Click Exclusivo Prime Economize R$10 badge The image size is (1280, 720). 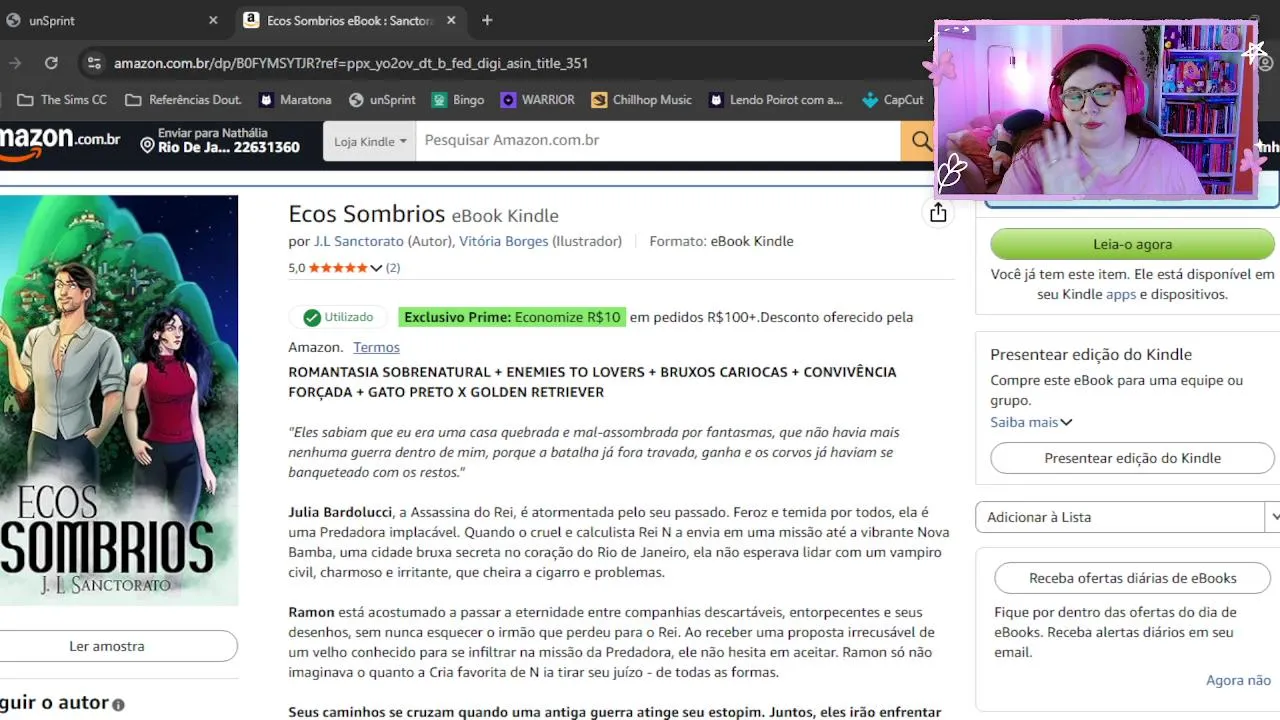(512, 317)
